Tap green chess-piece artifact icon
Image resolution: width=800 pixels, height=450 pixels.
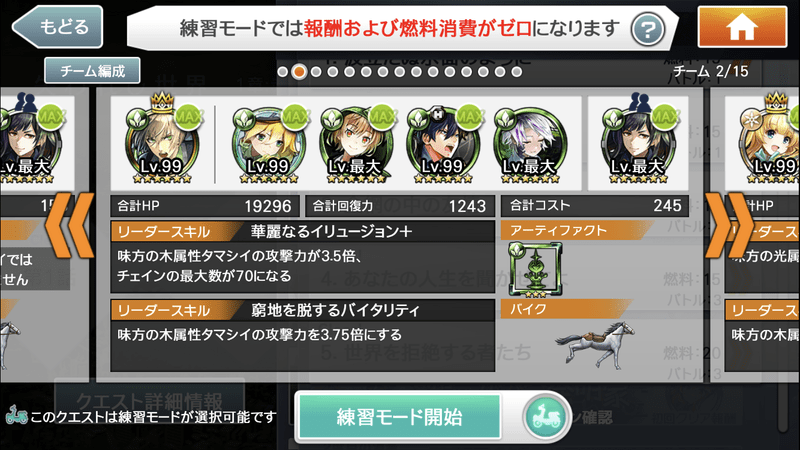click(x=535, y=270)
